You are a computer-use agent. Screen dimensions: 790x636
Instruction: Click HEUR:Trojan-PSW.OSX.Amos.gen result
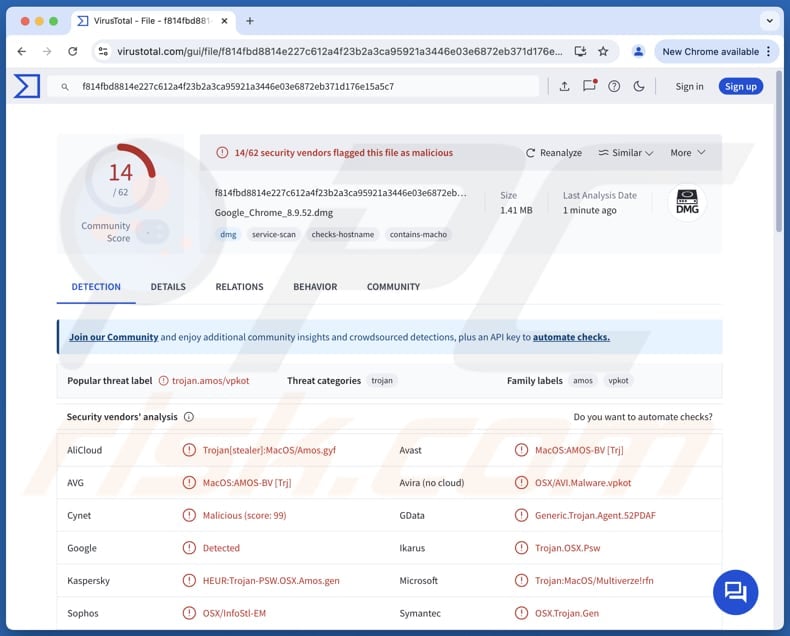(x=271, y=581)
